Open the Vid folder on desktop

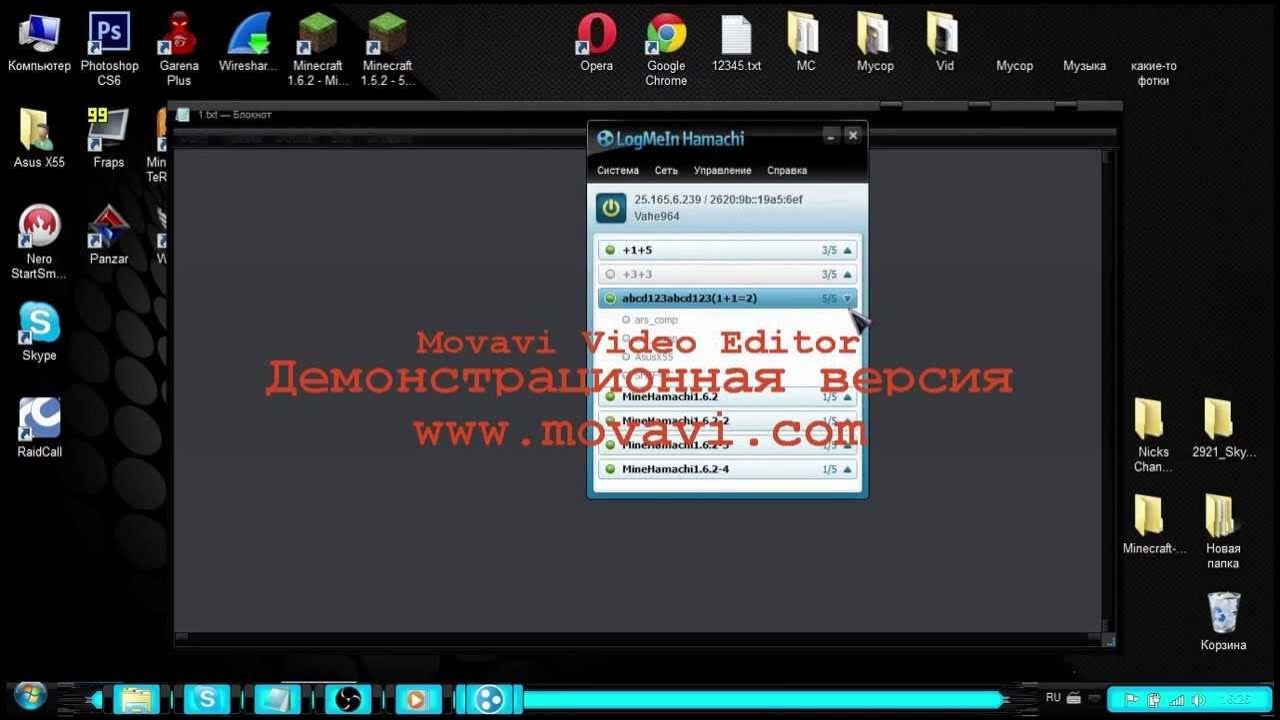point(944,44)
